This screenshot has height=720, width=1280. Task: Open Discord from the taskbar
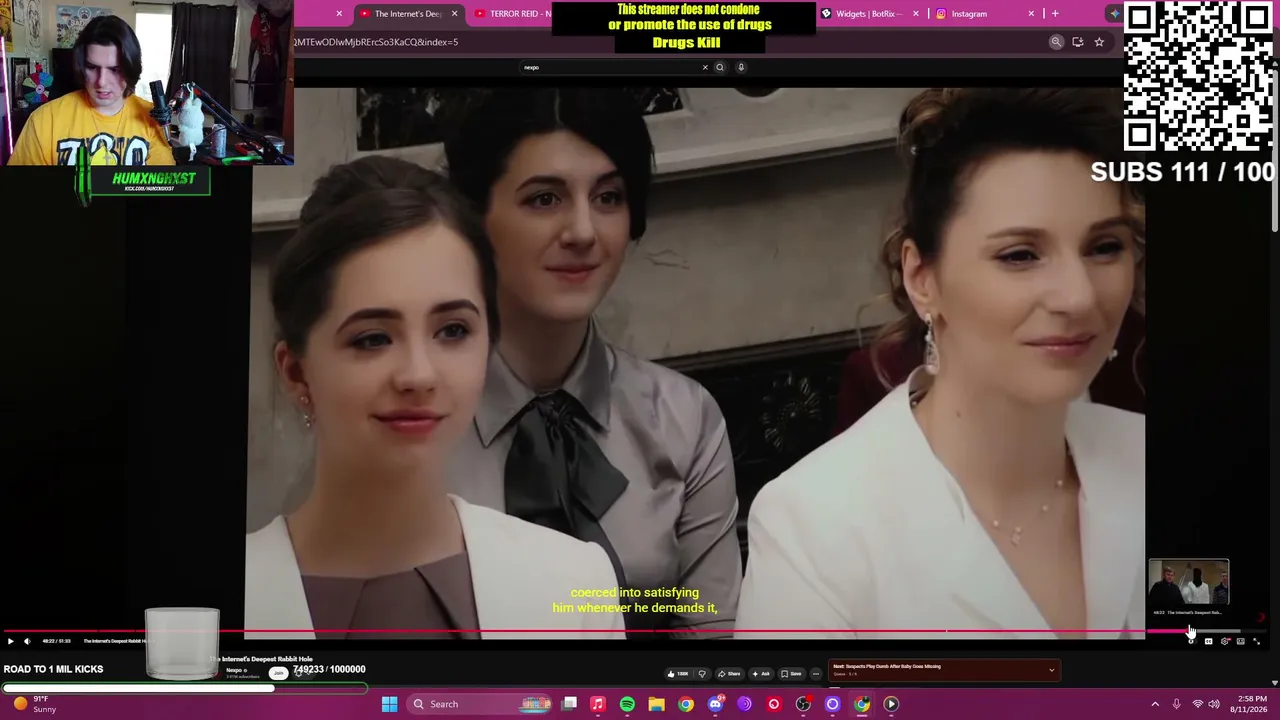point(715,704)
